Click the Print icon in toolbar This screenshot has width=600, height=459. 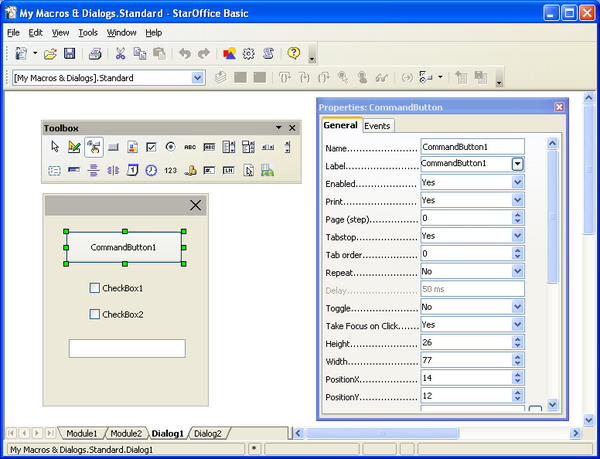[x=95, y=53]
